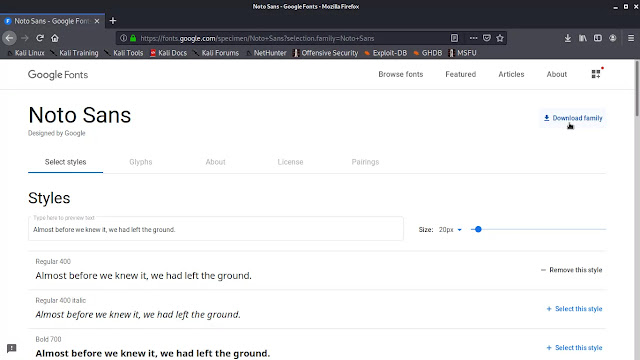This screenshot has width=640, height=360.
Task: Toggle reader view icon in address bar
Action: pyautogui.click(x=454, y=38)
